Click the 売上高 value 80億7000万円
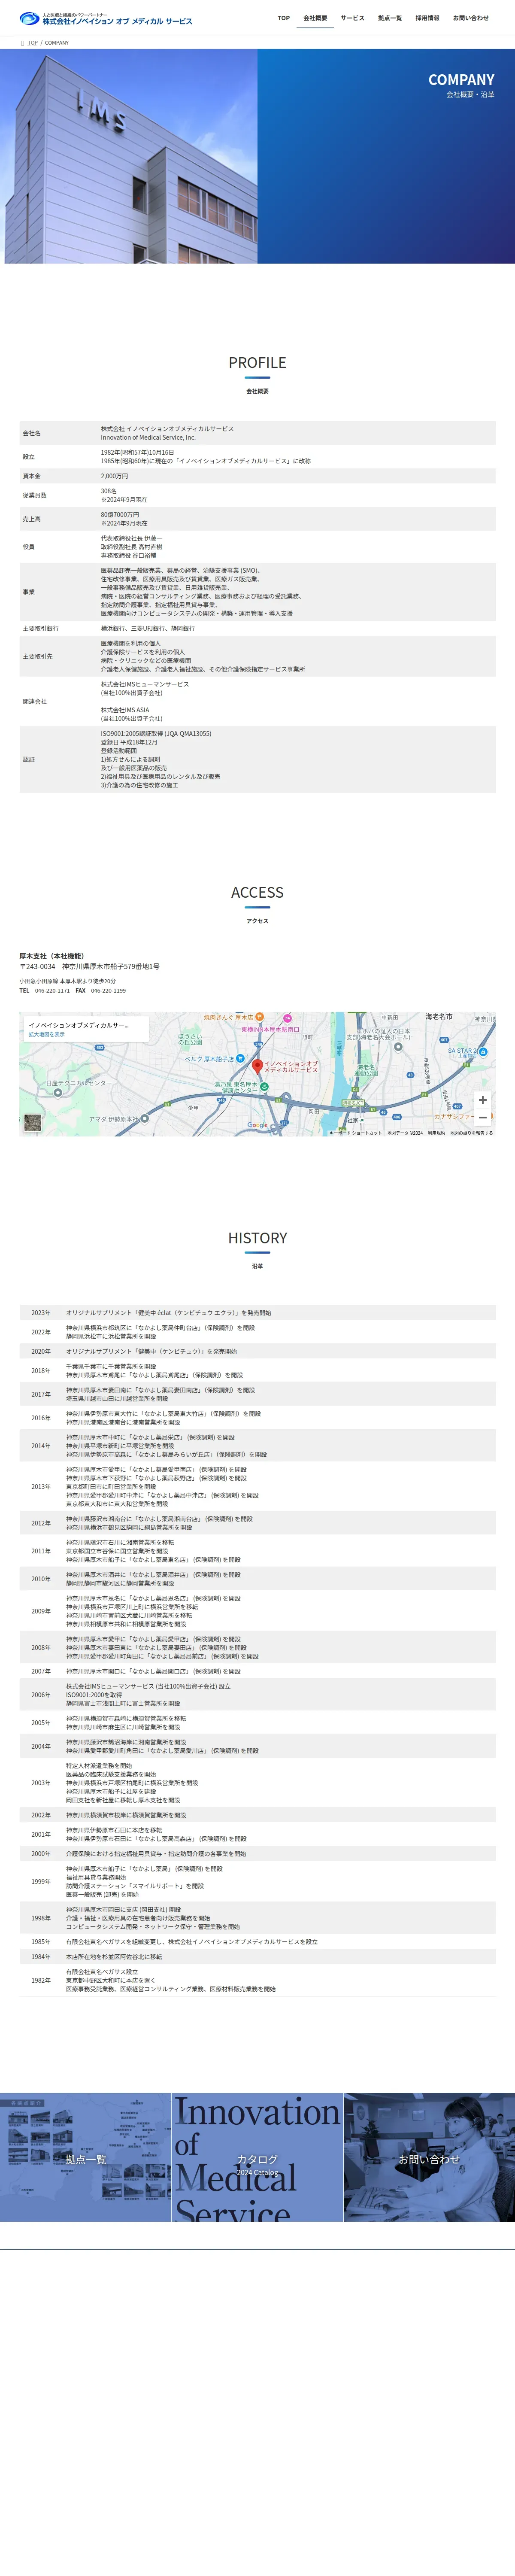Screen dimensions: 515x2576 [120, 515]
